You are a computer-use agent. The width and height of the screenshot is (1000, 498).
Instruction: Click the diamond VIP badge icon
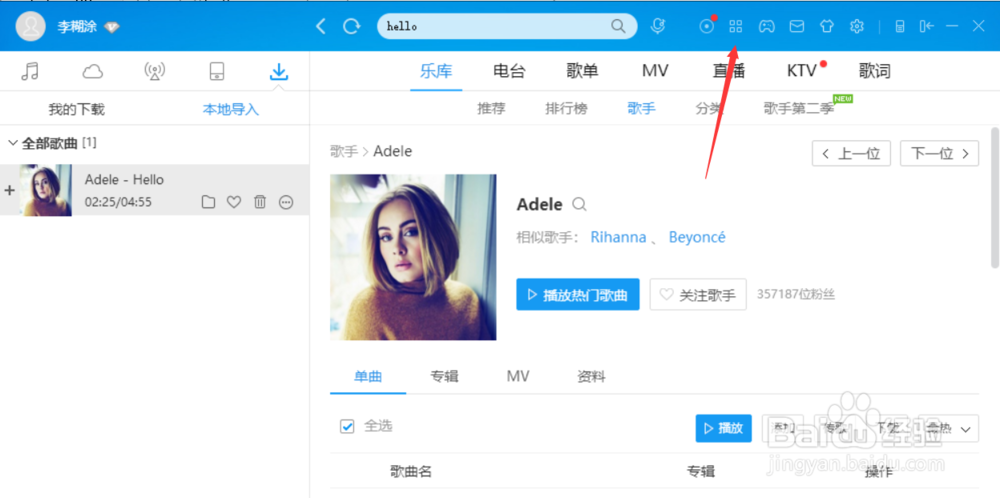pyautogui.click(x=113, y=27)
